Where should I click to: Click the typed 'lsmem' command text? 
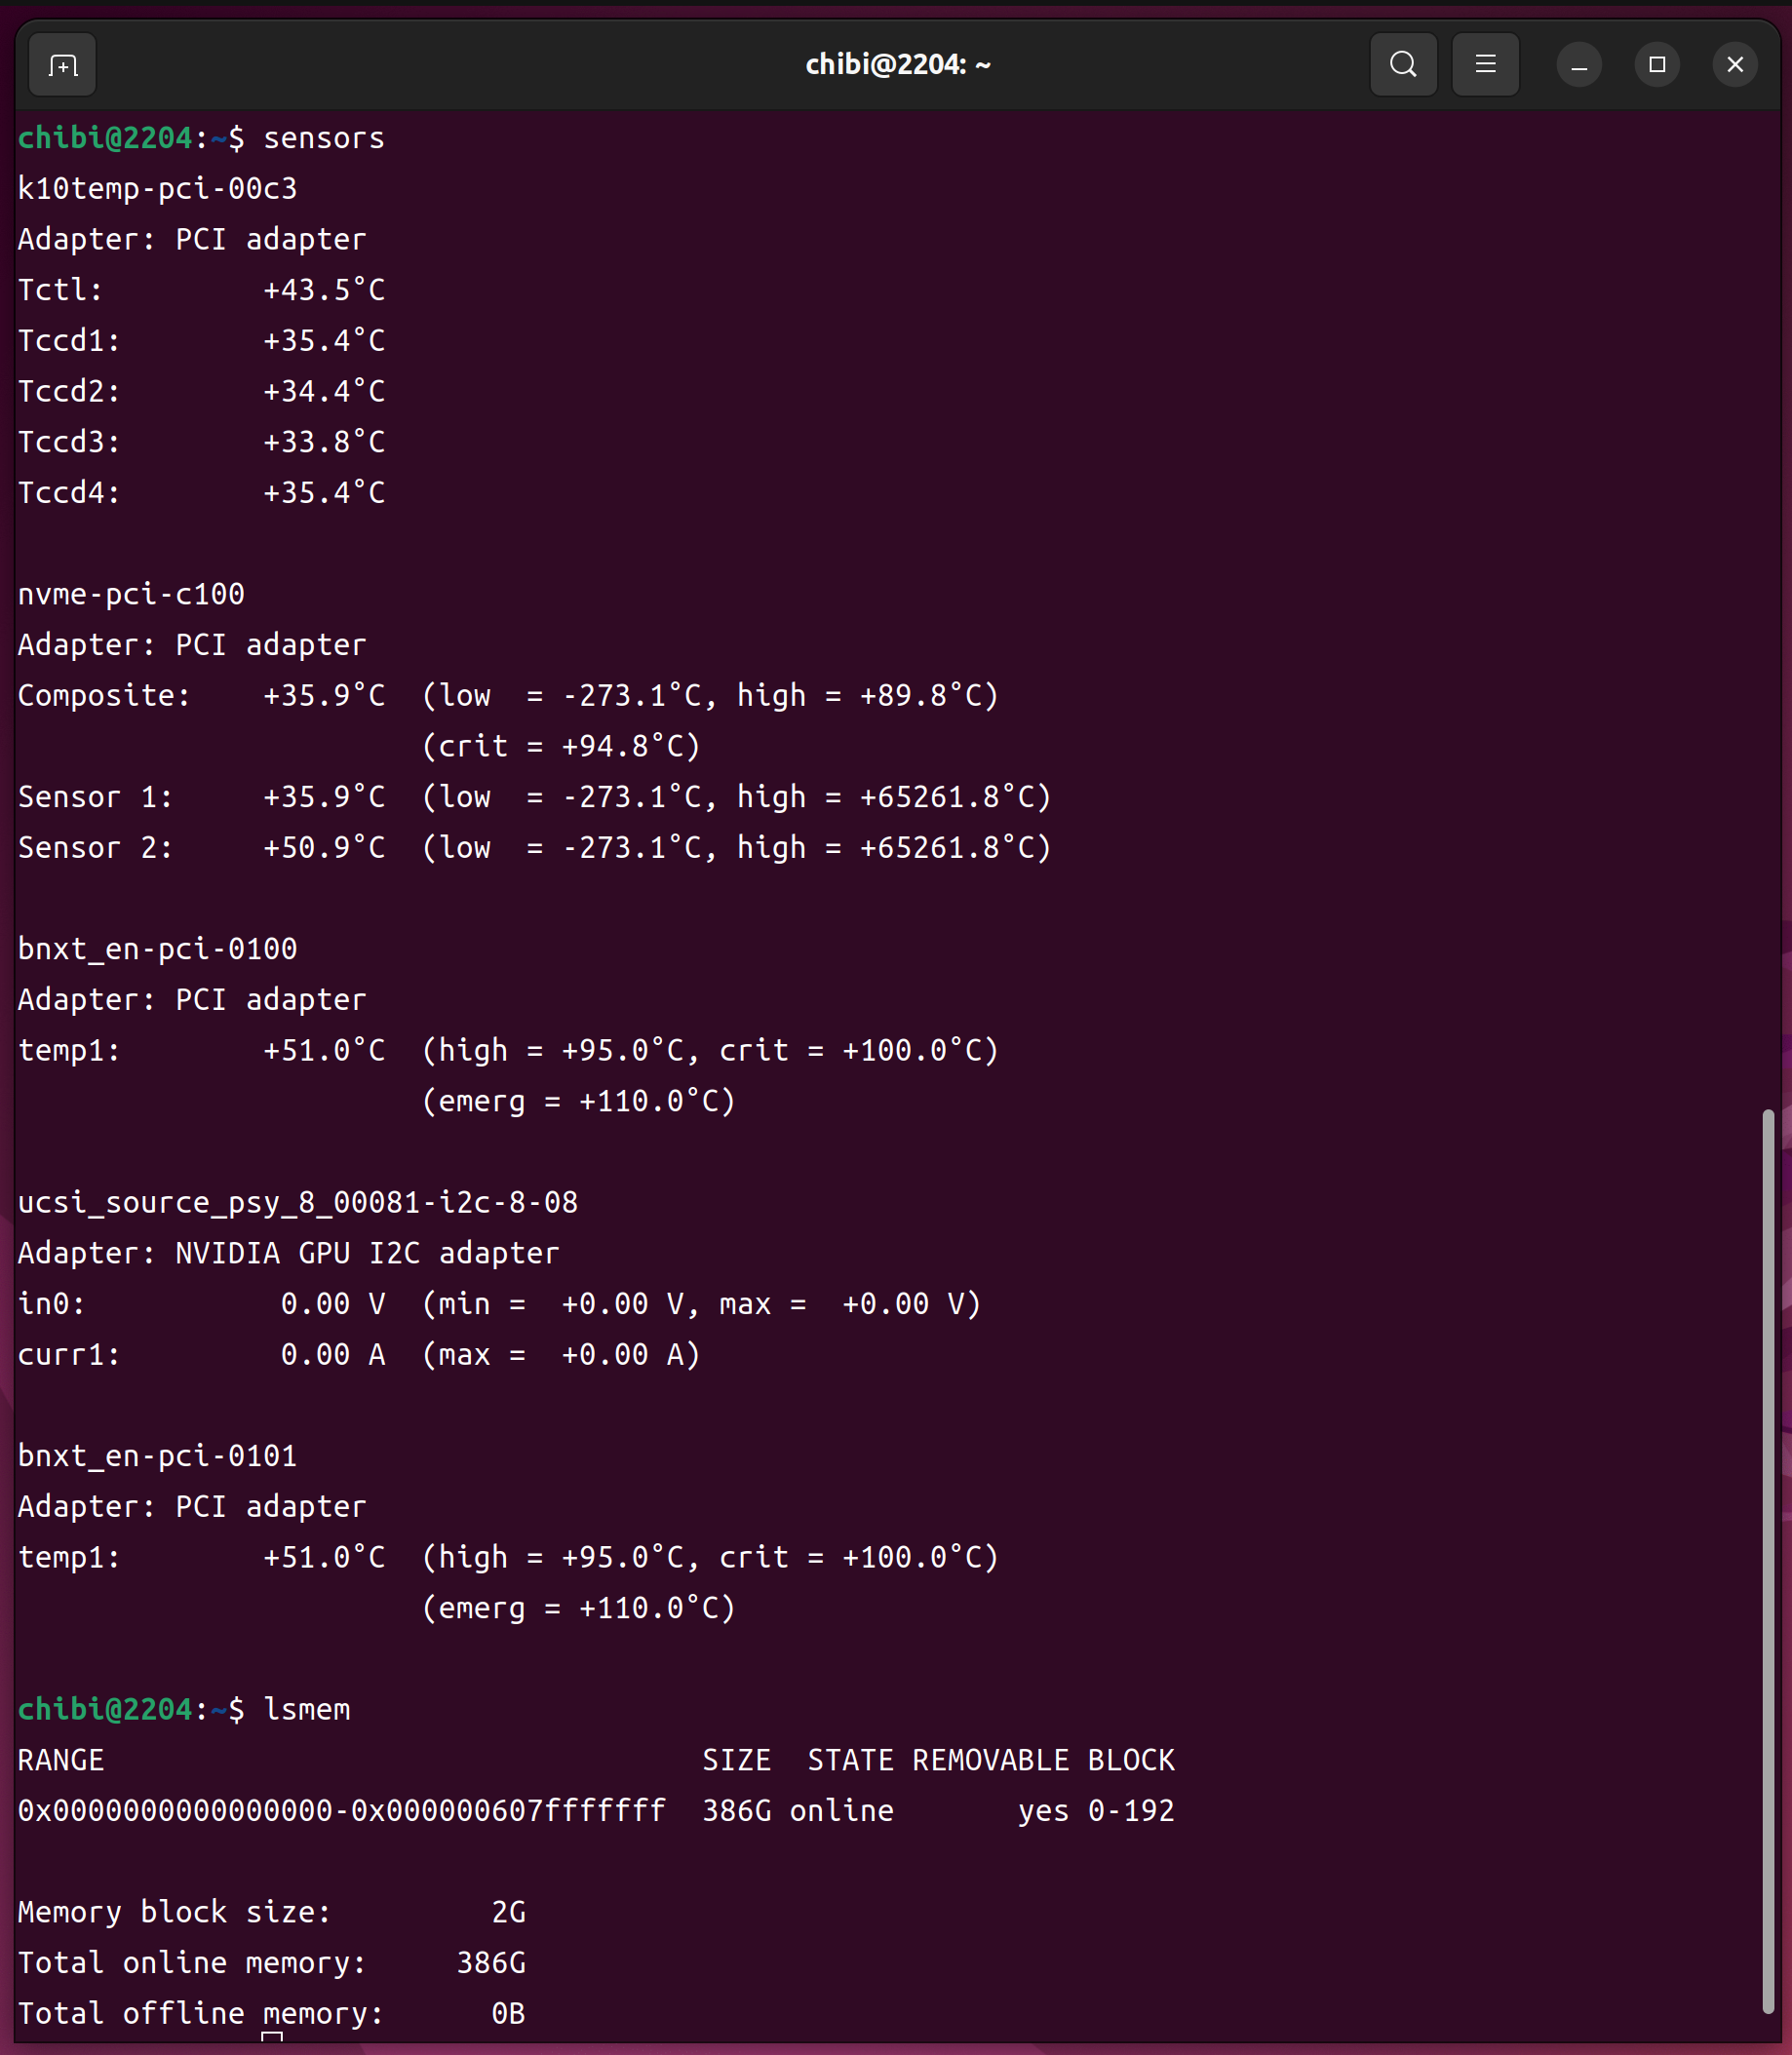[x=306, y=1710]
